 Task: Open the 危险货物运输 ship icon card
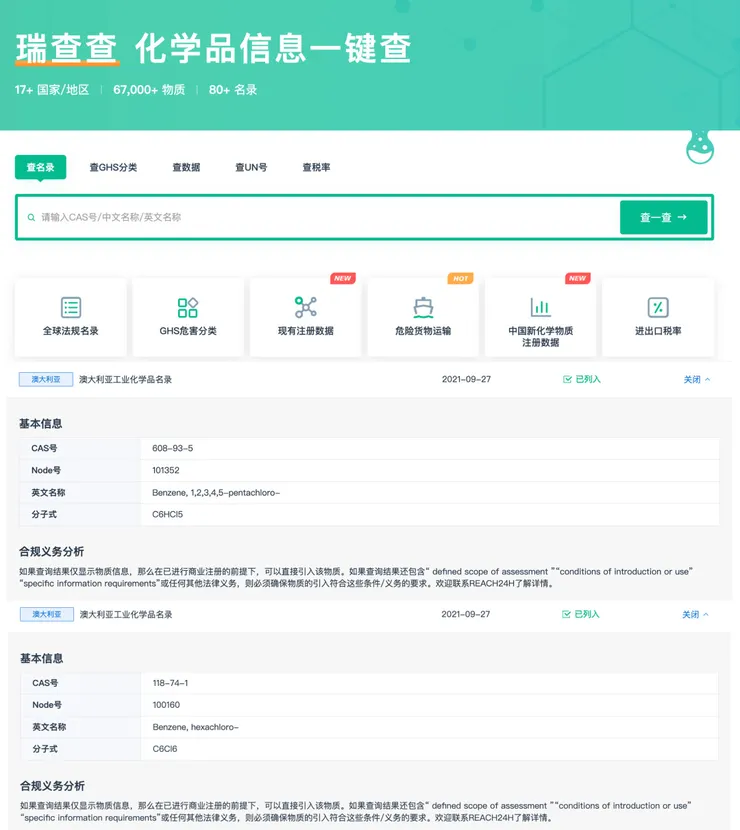click(x=423, y=317)
